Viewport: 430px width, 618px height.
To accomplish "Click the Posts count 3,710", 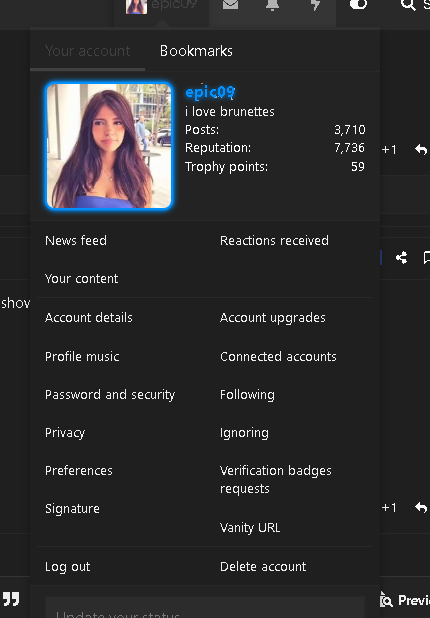I will (x=350, y=130).
